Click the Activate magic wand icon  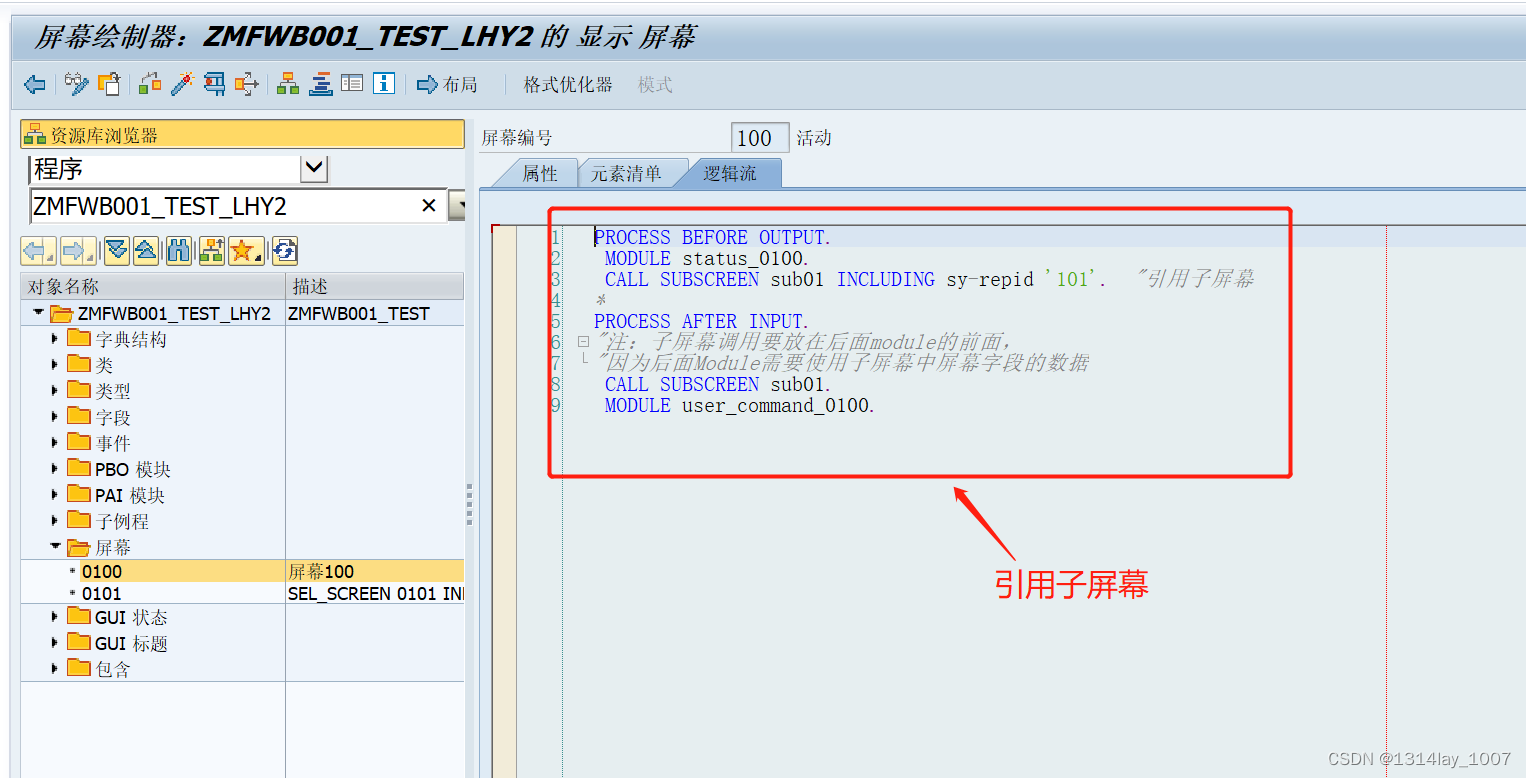pos(182,84)
